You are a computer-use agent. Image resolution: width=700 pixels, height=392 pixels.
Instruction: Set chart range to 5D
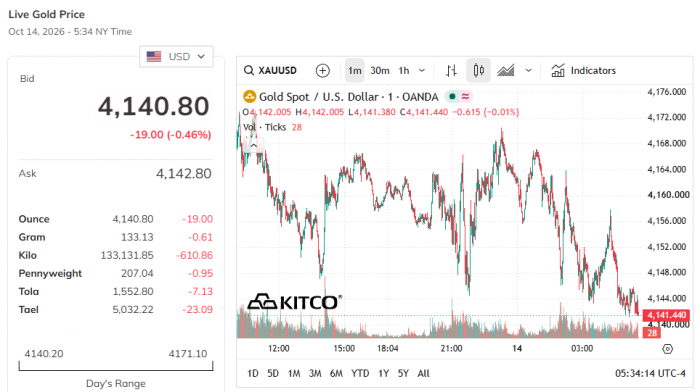(x=273, y=373)
